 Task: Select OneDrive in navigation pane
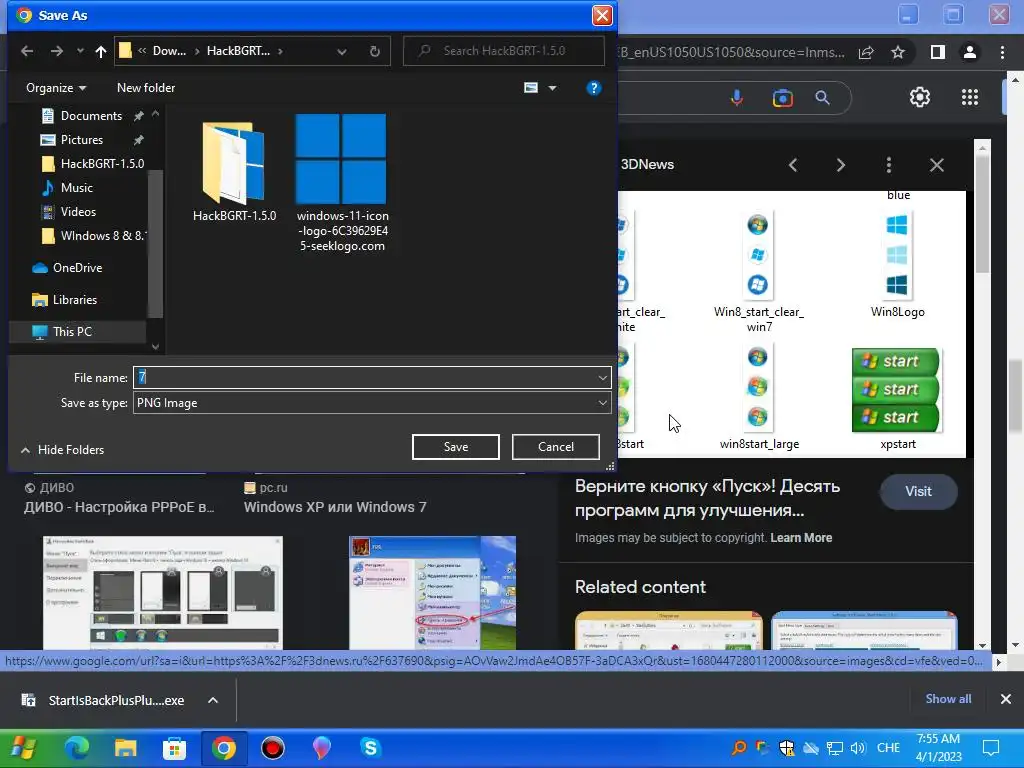[77, 268]
